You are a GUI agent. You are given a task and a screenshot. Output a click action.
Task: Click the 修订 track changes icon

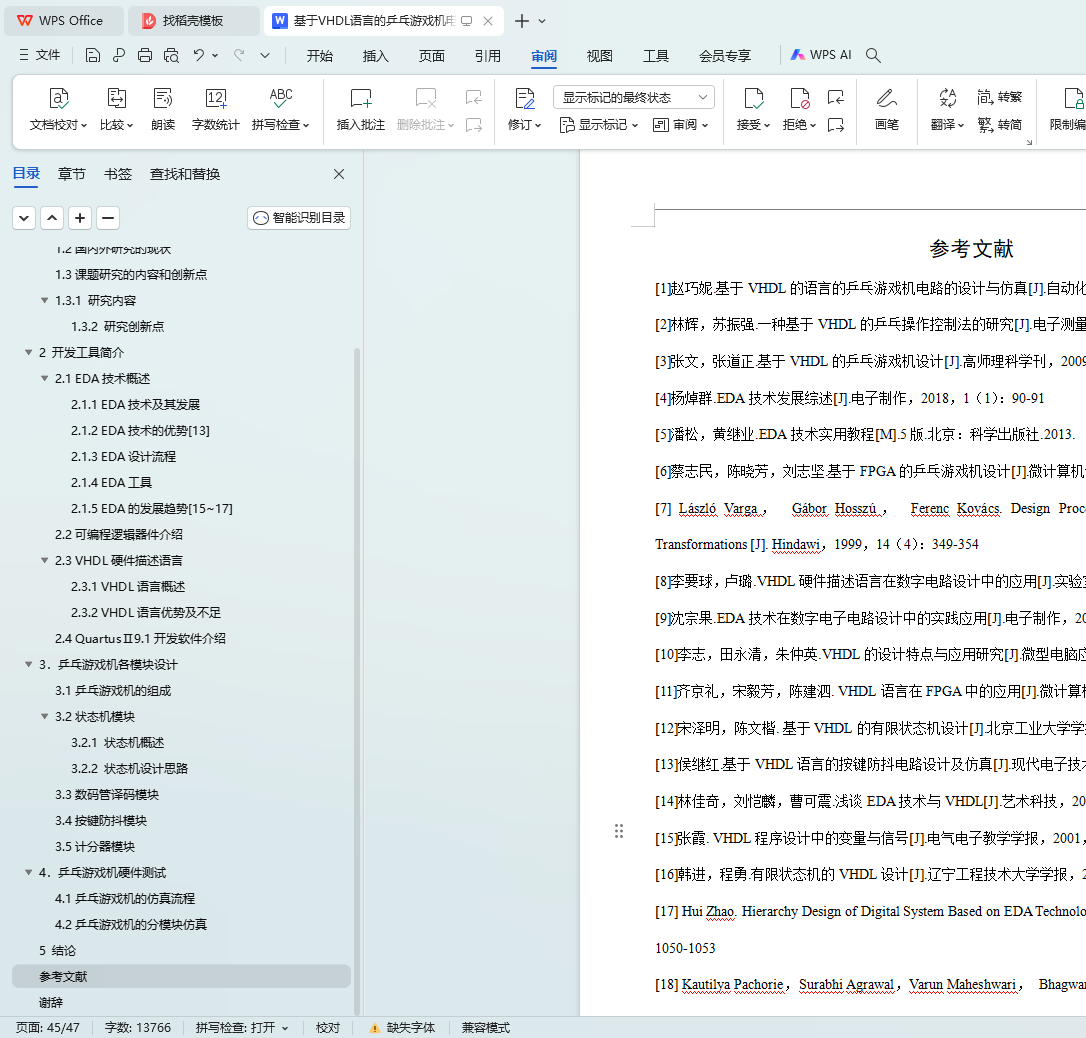pyautogui.click(x=524, y=99)
